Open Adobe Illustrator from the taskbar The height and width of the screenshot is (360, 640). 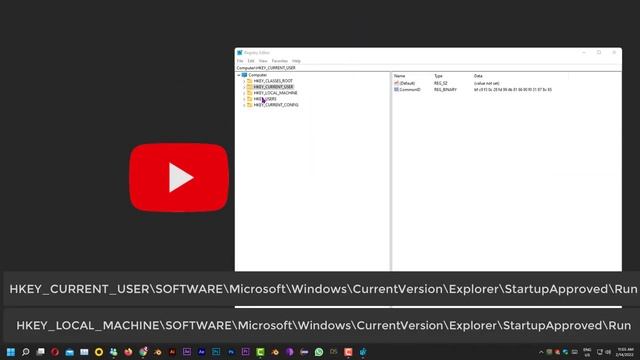coord(172,352)
